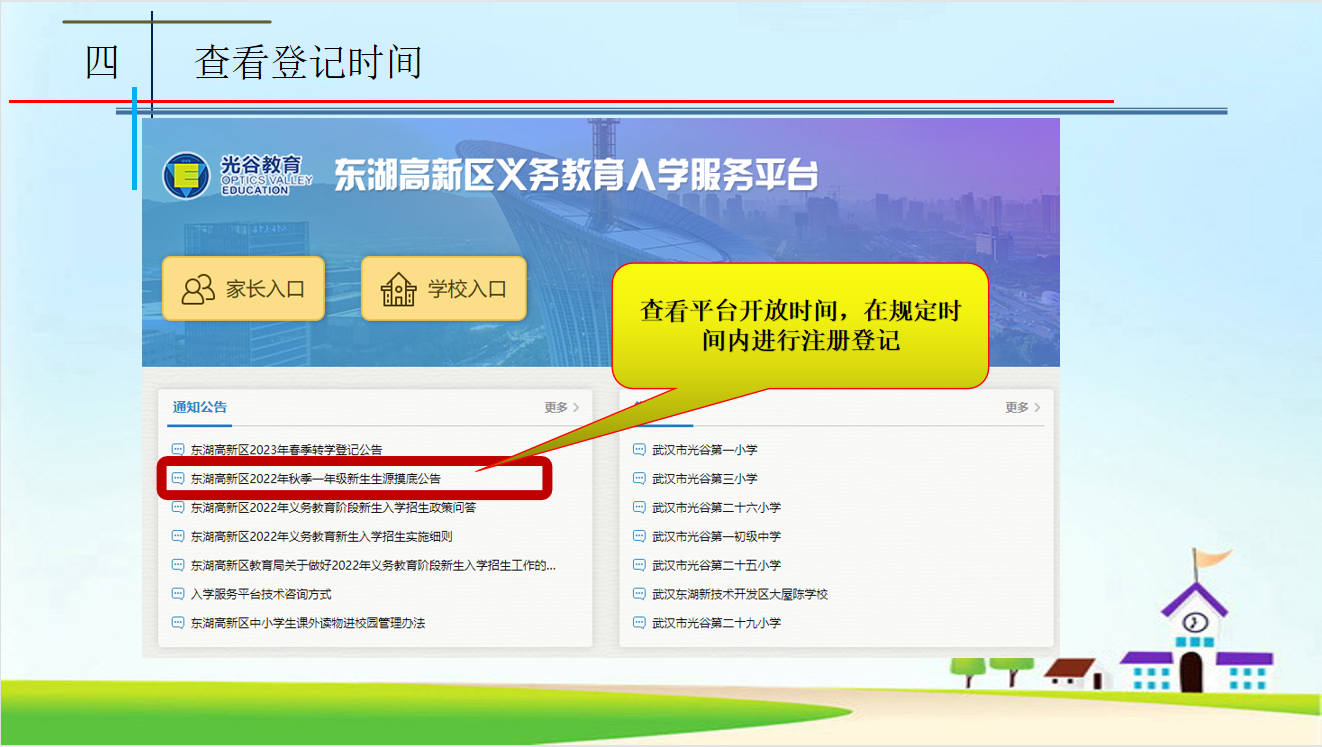Select the 通知公告 tab heading

click(200, 407)
